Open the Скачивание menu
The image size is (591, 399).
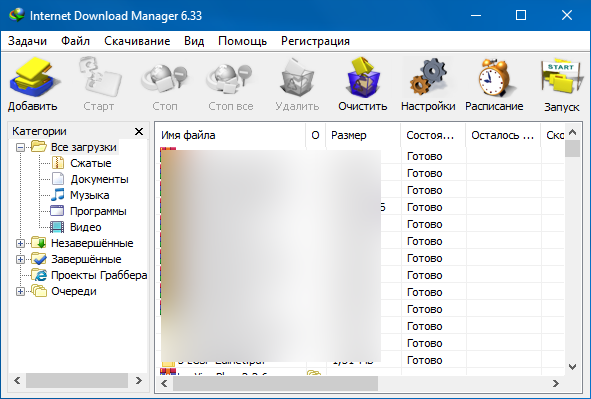[137, 41]
